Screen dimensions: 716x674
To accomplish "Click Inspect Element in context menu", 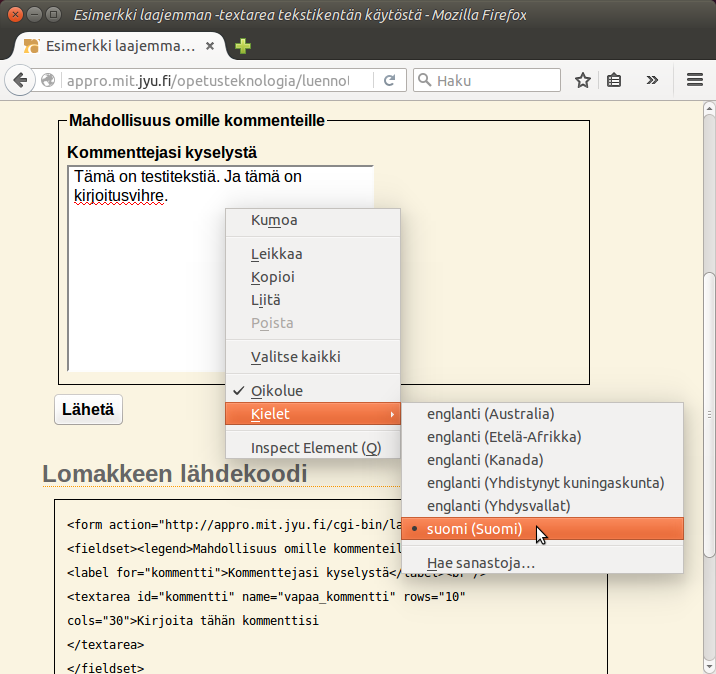I will click(315, 448).
